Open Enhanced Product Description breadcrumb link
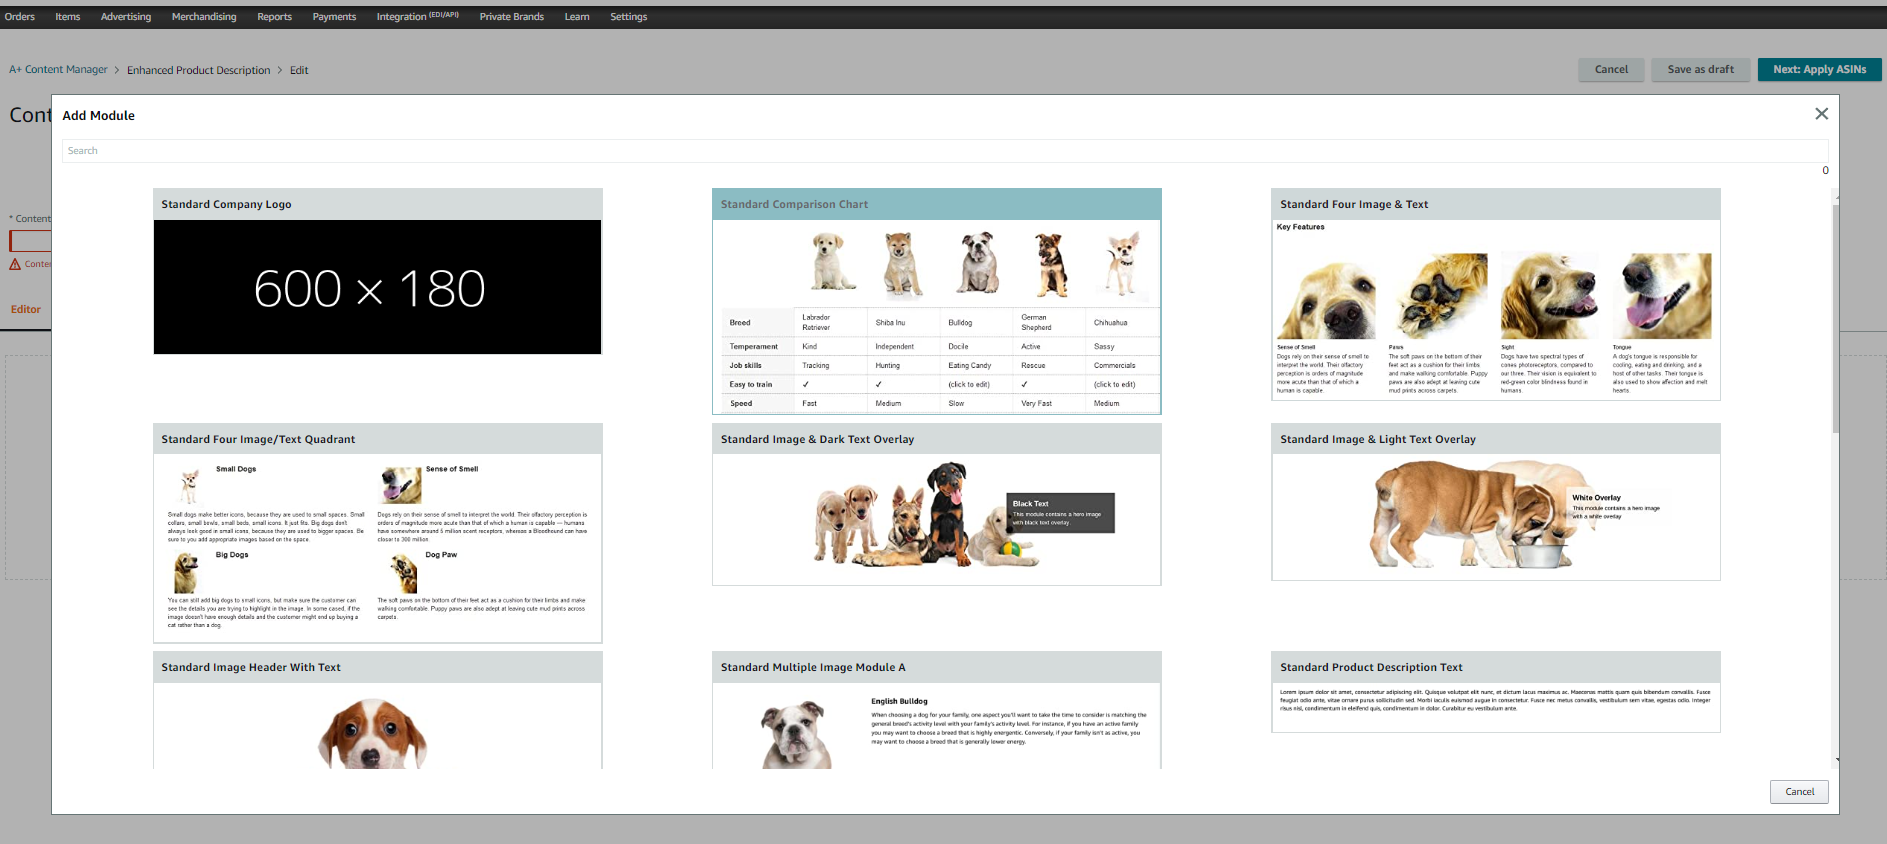This screenshot has width=1887, height=844. click(198, 70)
